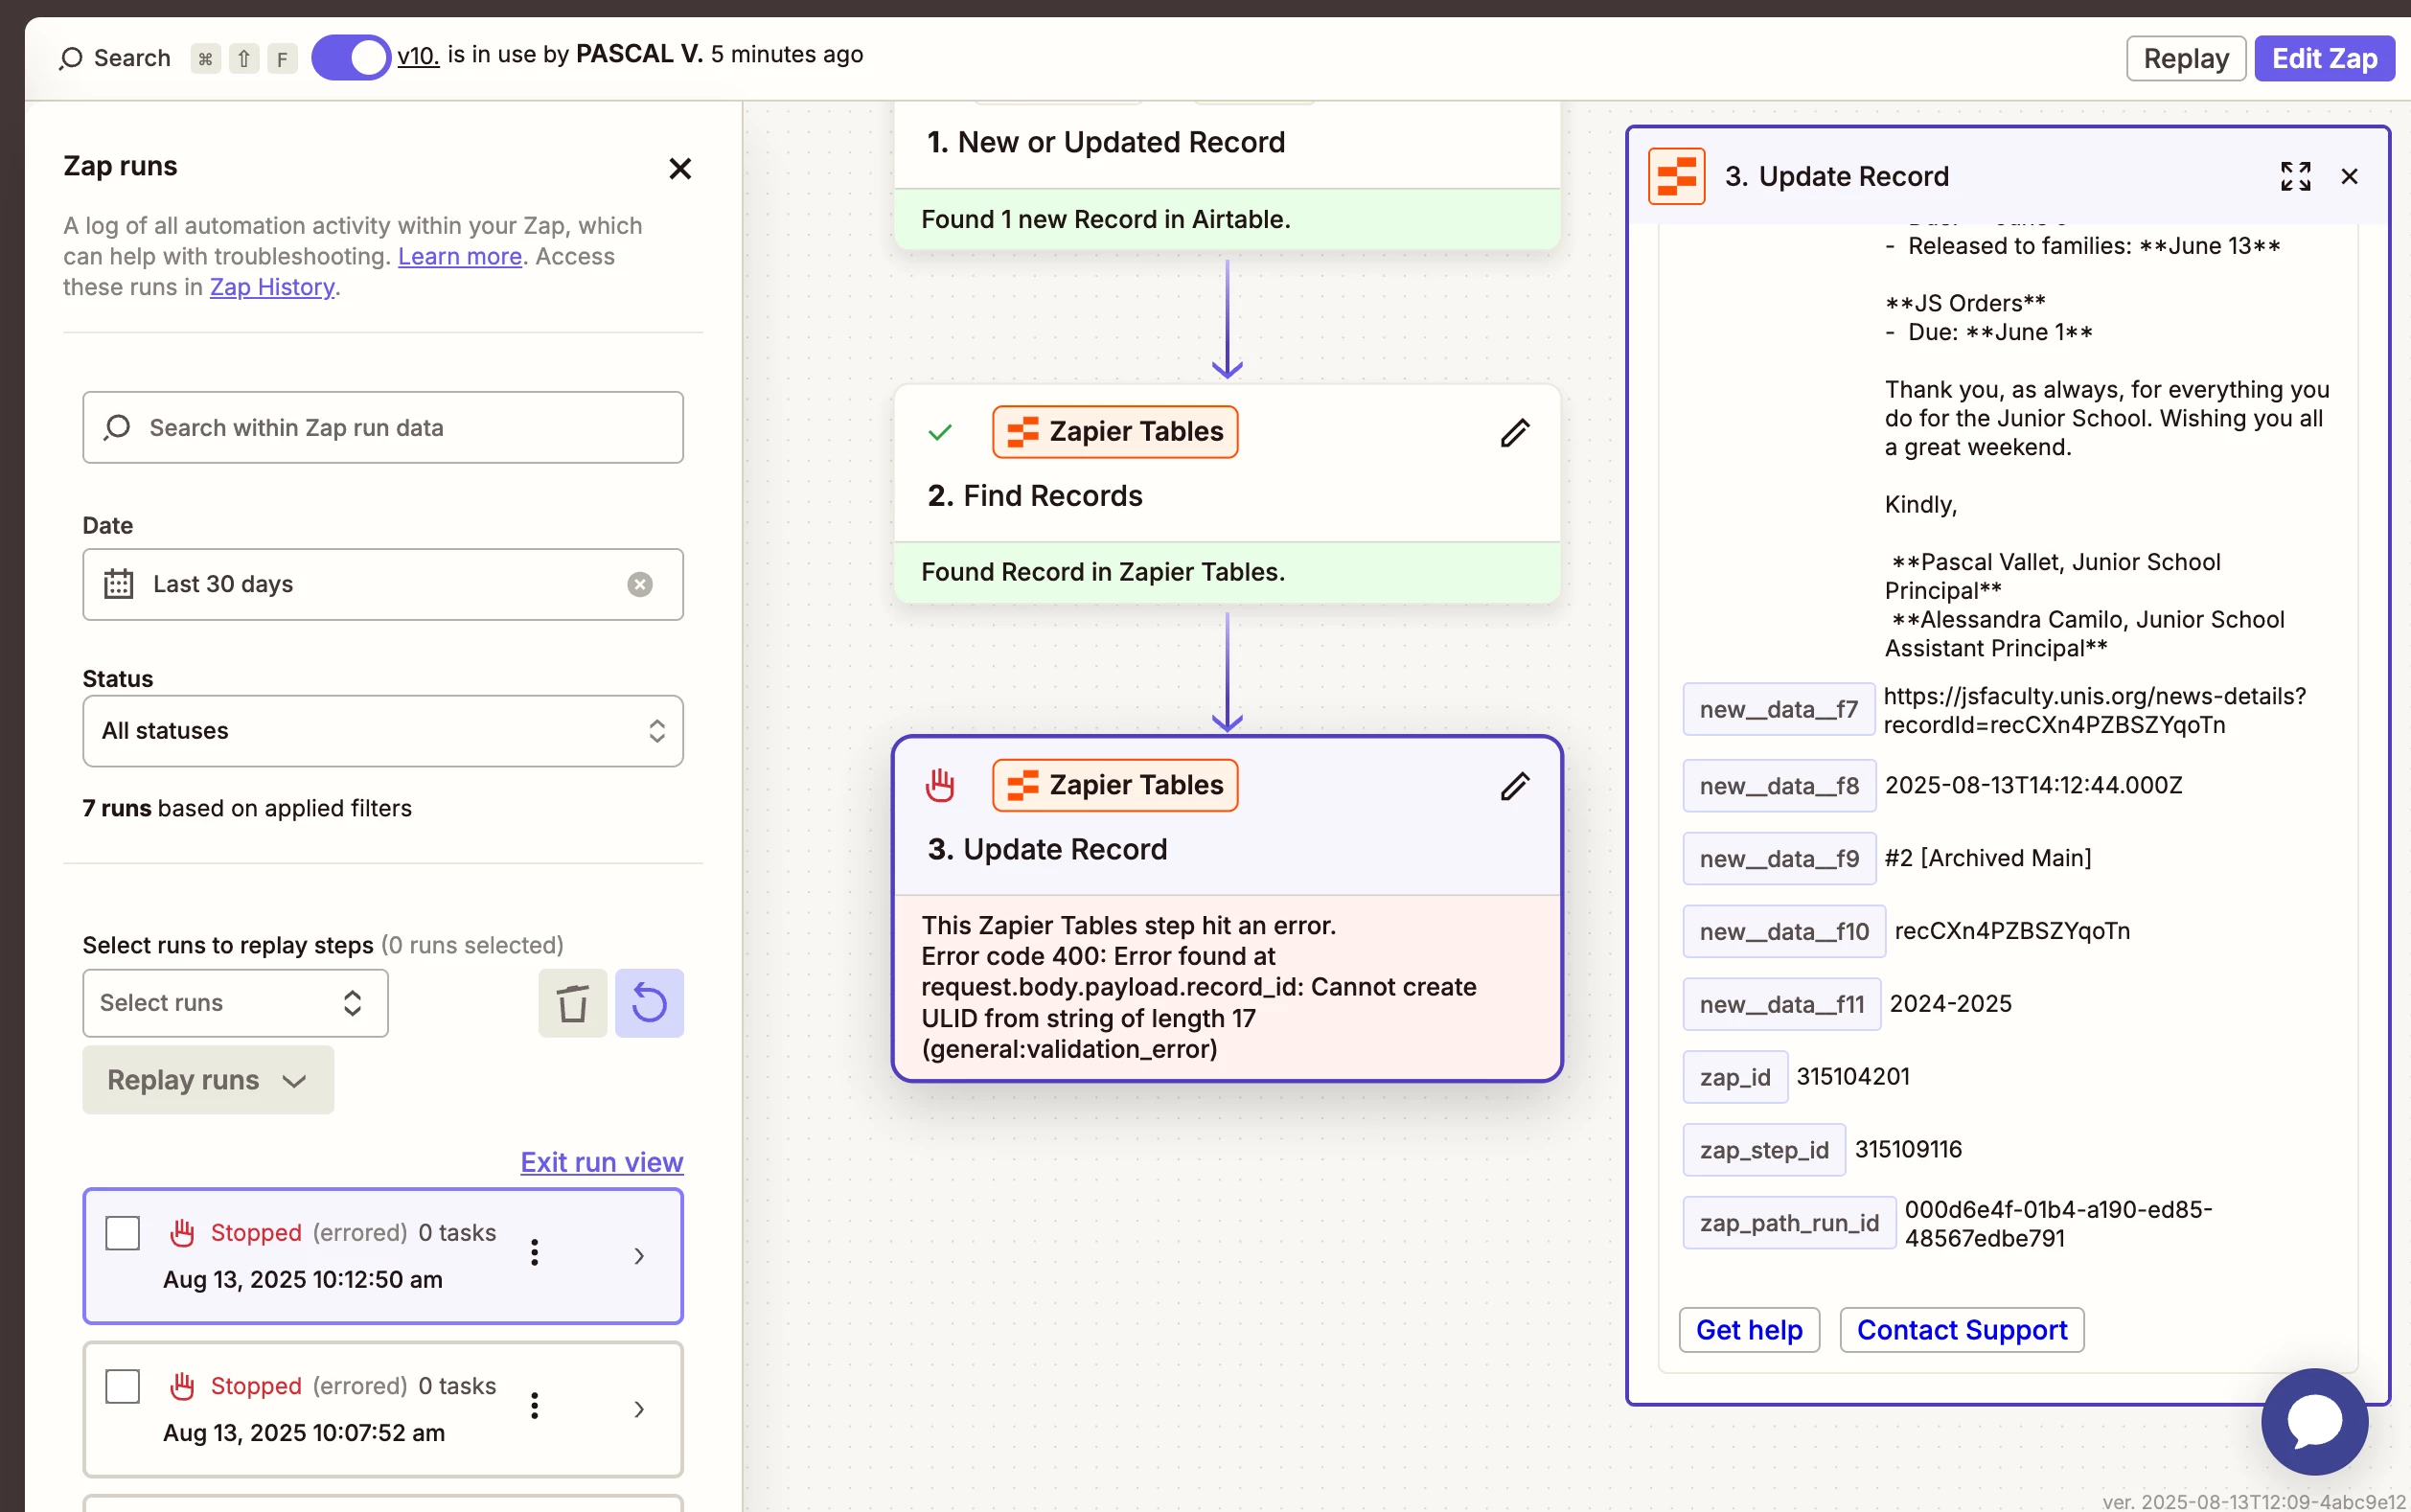Click Zapier Tables badge on Update Record step
Viewport: 2411px width, 1512px height.
pos(1115,785)
